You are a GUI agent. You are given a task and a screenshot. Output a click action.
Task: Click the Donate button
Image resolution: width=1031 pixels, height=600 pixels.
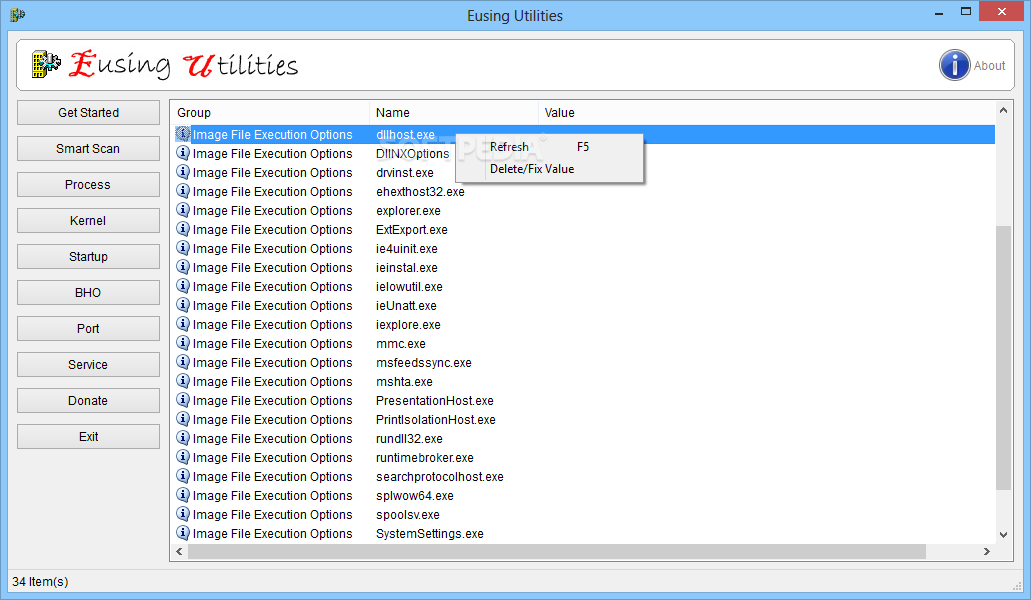tap(88, 401)
